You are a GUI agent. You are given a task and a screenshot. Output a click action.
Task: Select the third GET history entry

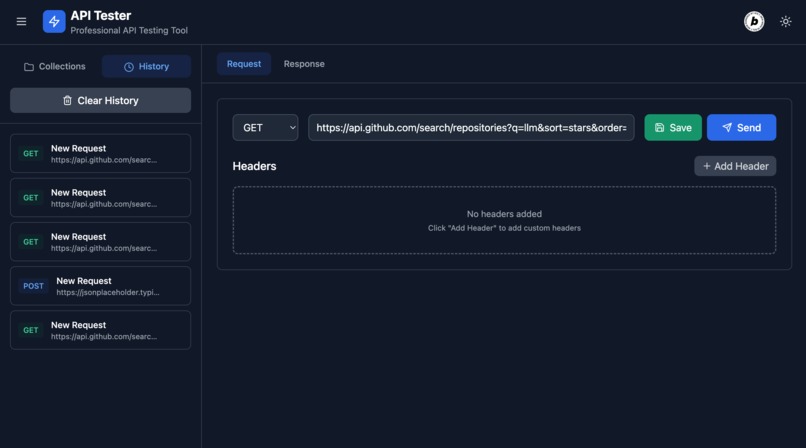pyautogui.click(x=100, y=242)
